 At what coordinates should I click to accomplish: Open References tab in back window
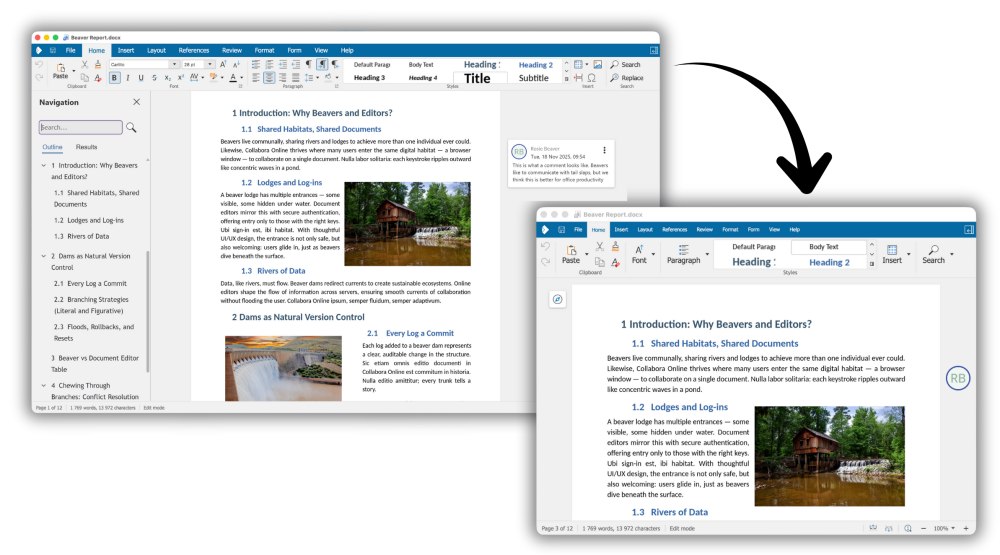coord(194,50)
